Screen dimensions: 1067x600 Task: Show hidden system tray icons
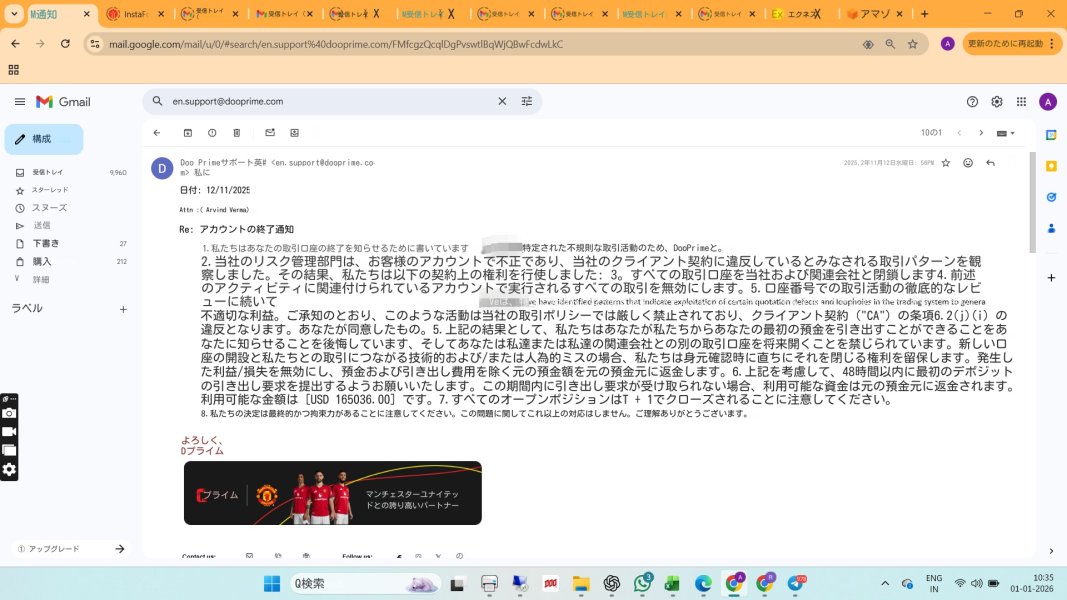pos(885,584)
